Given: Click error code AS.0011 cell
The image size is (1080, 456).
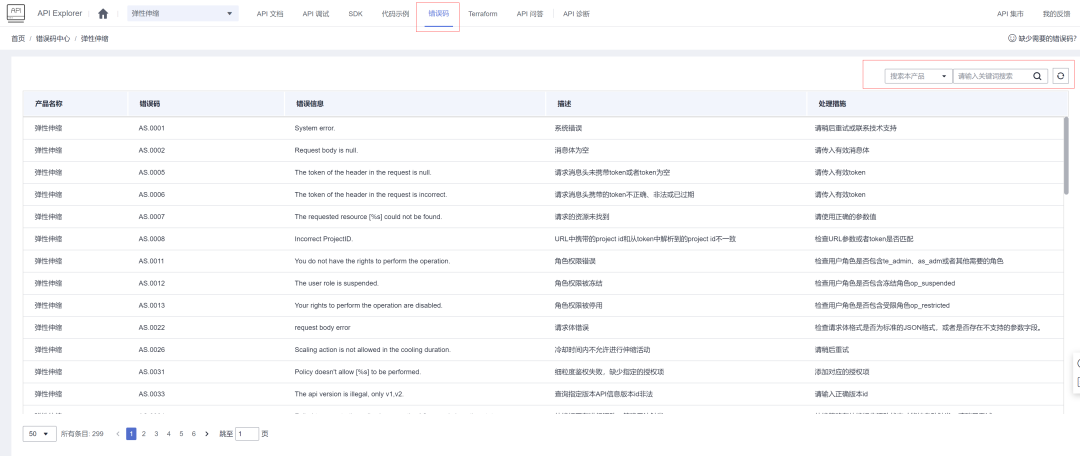Looking at the screenshot, I should [x=152, y=261].
